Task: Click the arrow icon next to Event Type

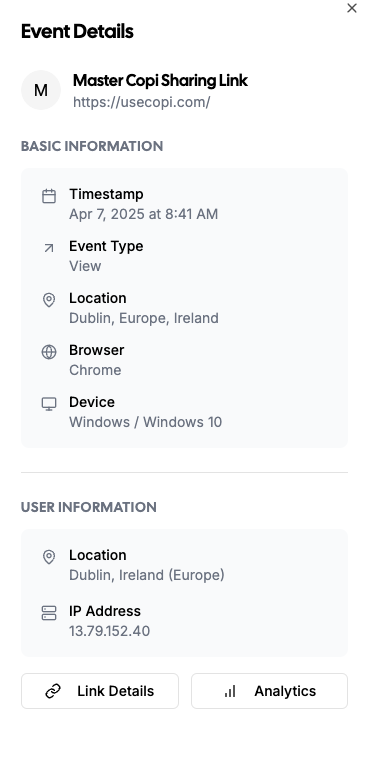Action: (x=49, y=248)
